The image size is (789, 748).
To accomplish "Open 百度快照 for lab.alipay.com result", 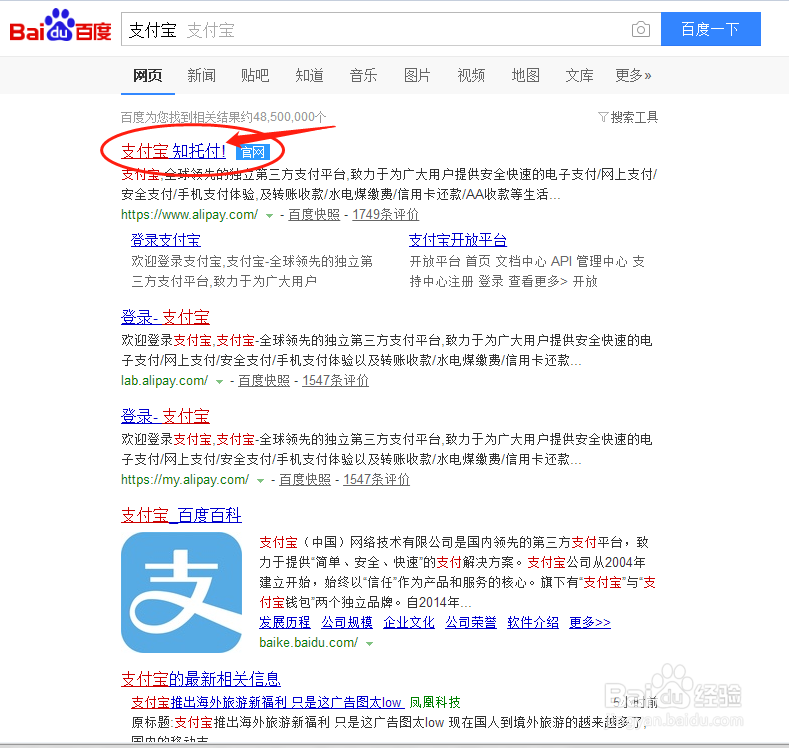I will point(264,381).
